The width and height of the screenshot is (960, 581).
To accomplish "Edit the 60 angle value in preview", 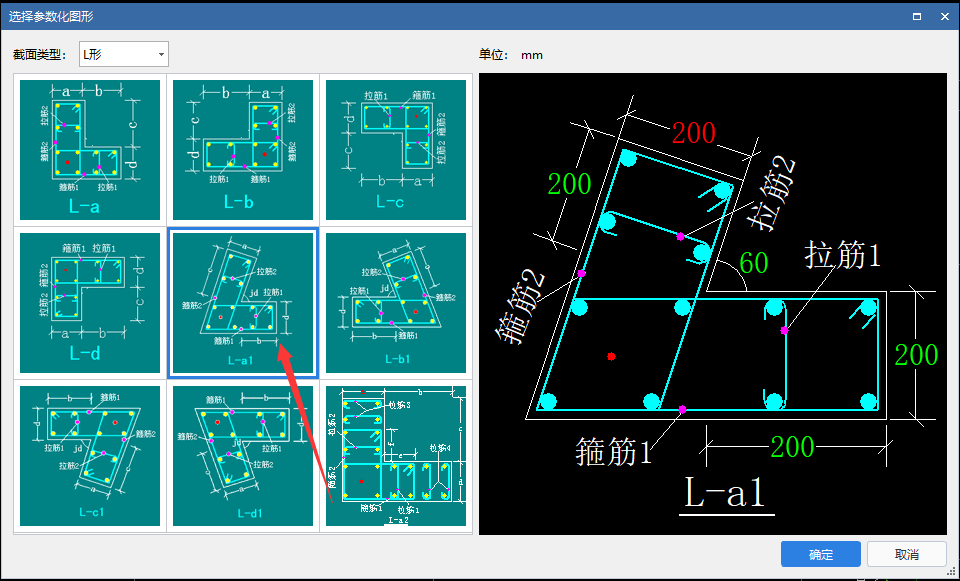I will pyautogui.click(x=754, y=263).
